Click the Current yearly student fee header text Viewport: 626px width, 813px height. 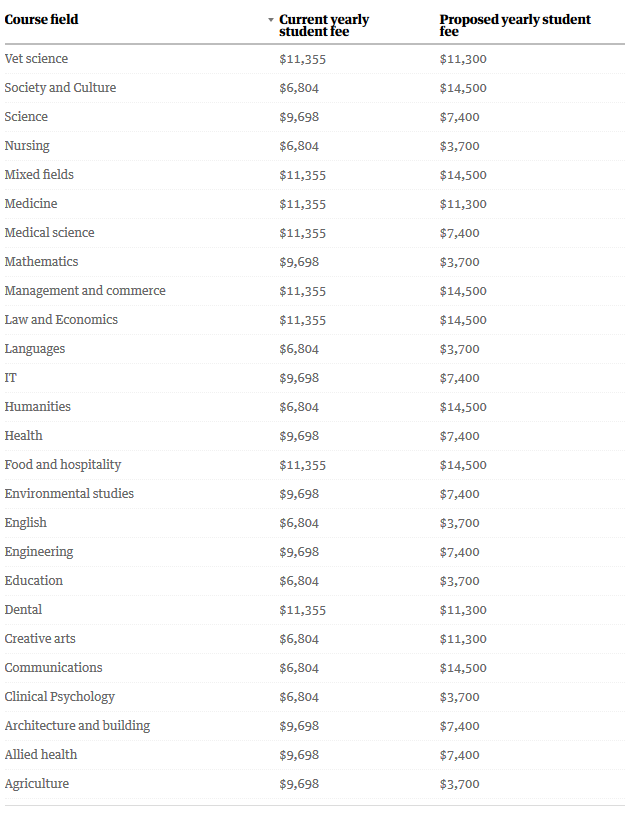(324, 25)
